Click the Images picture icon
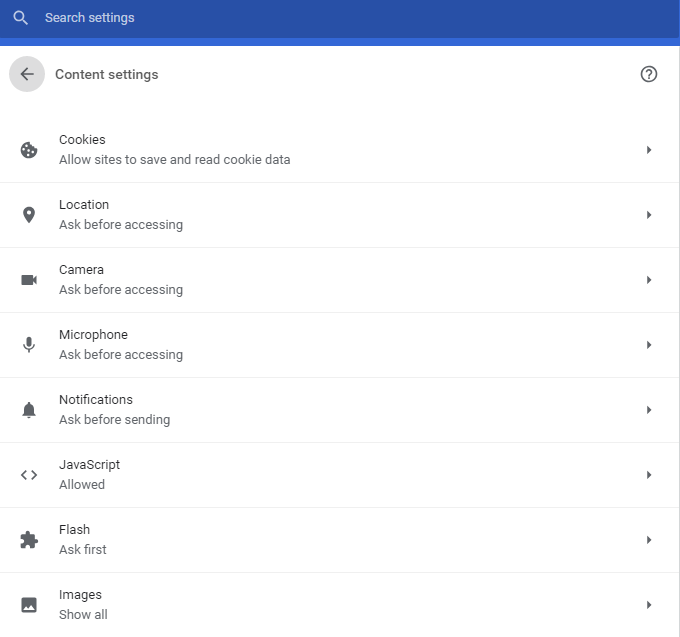This screenshot has width=680, height=637. (x=29, y=605)
